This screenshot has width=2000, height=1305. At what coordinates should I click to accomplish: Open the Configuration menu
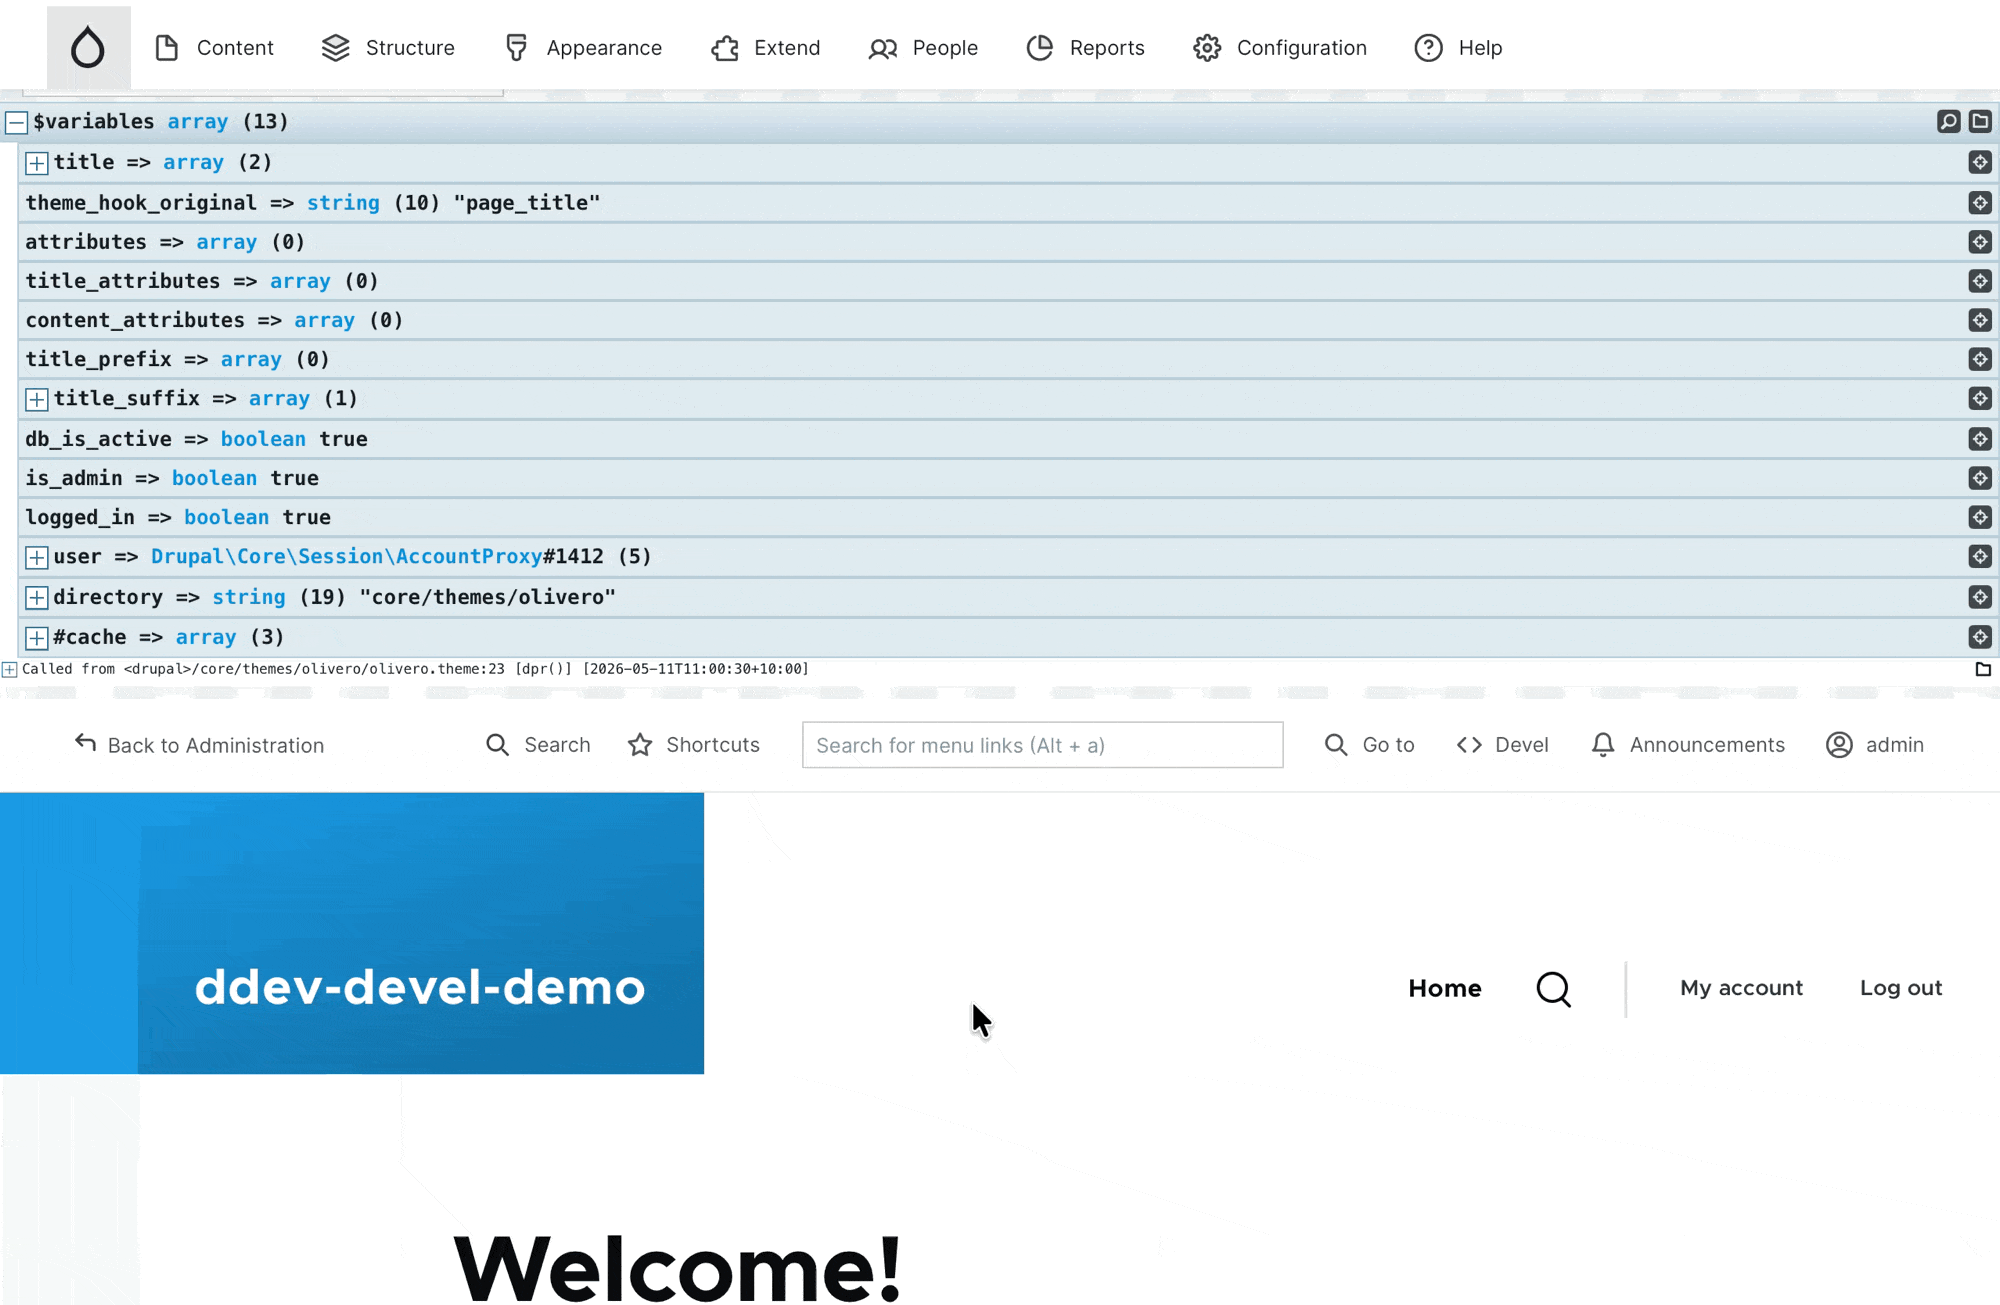pos(1280,48)
